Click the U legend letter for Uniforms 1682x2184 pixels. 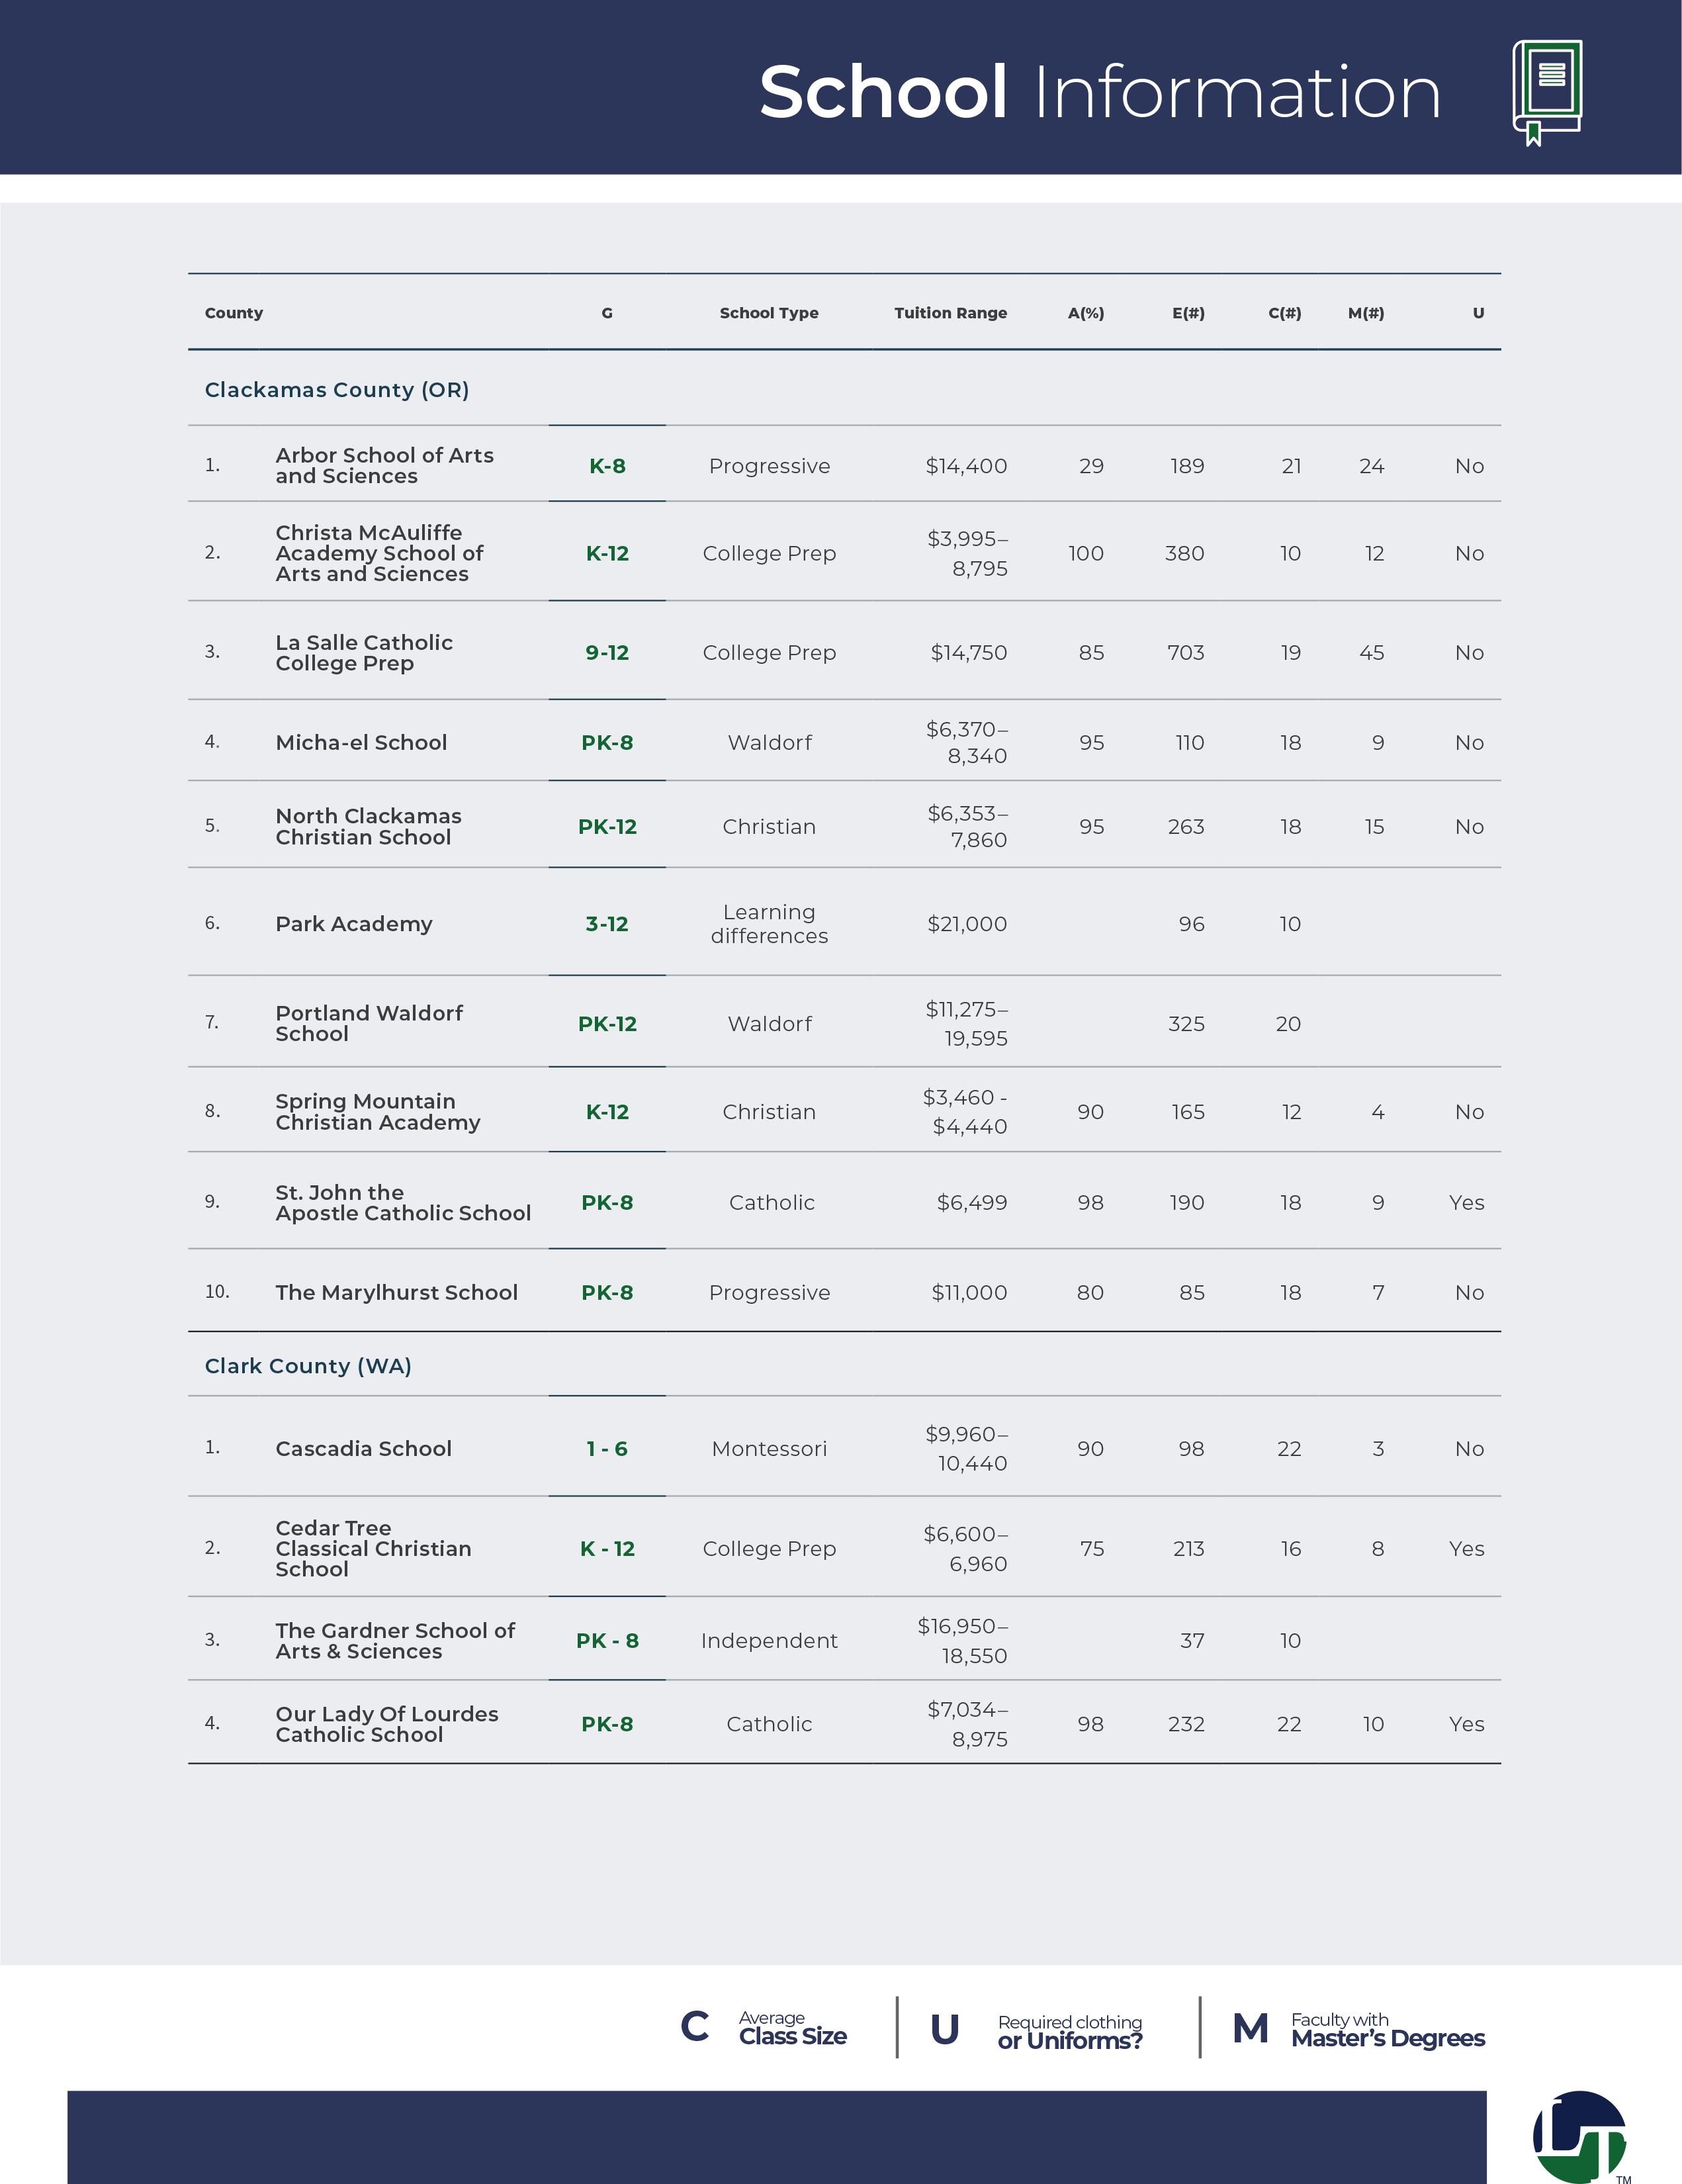pos(945,2030)
